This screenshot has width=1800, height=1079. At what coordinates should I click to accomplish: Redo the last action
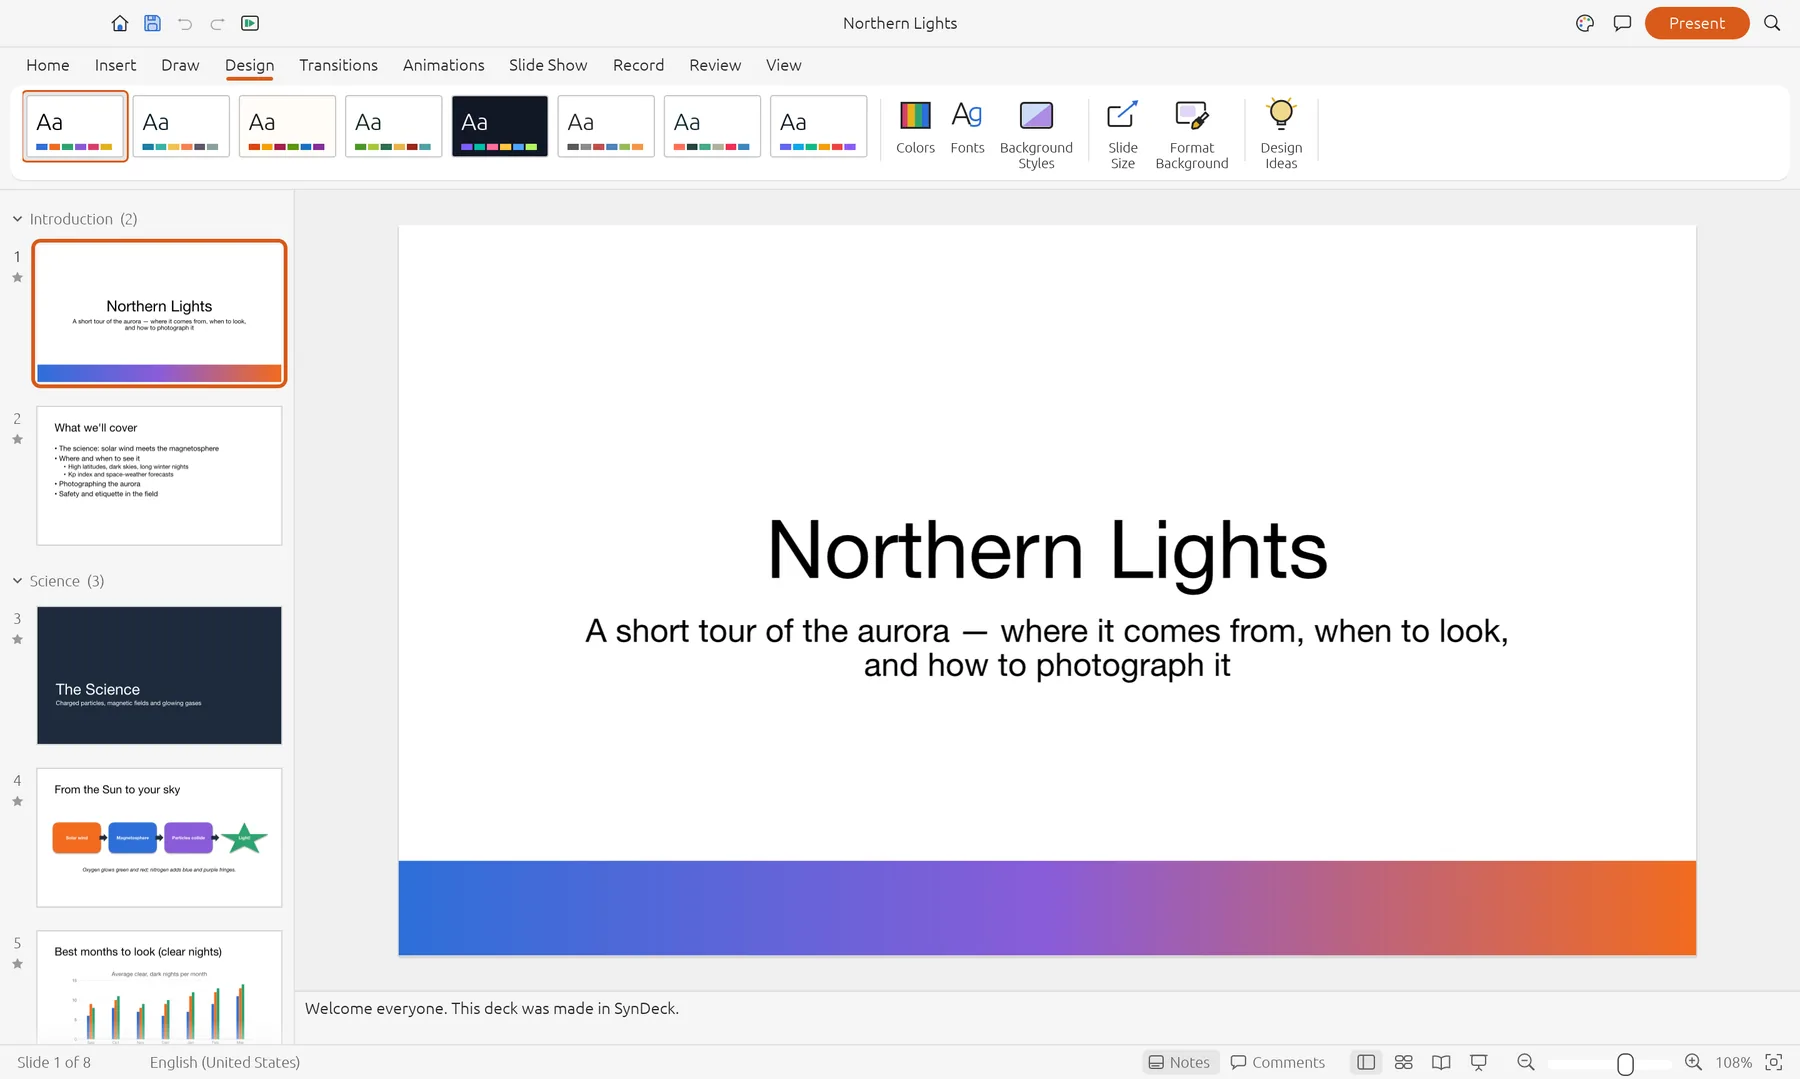click(x=217, y=23)
